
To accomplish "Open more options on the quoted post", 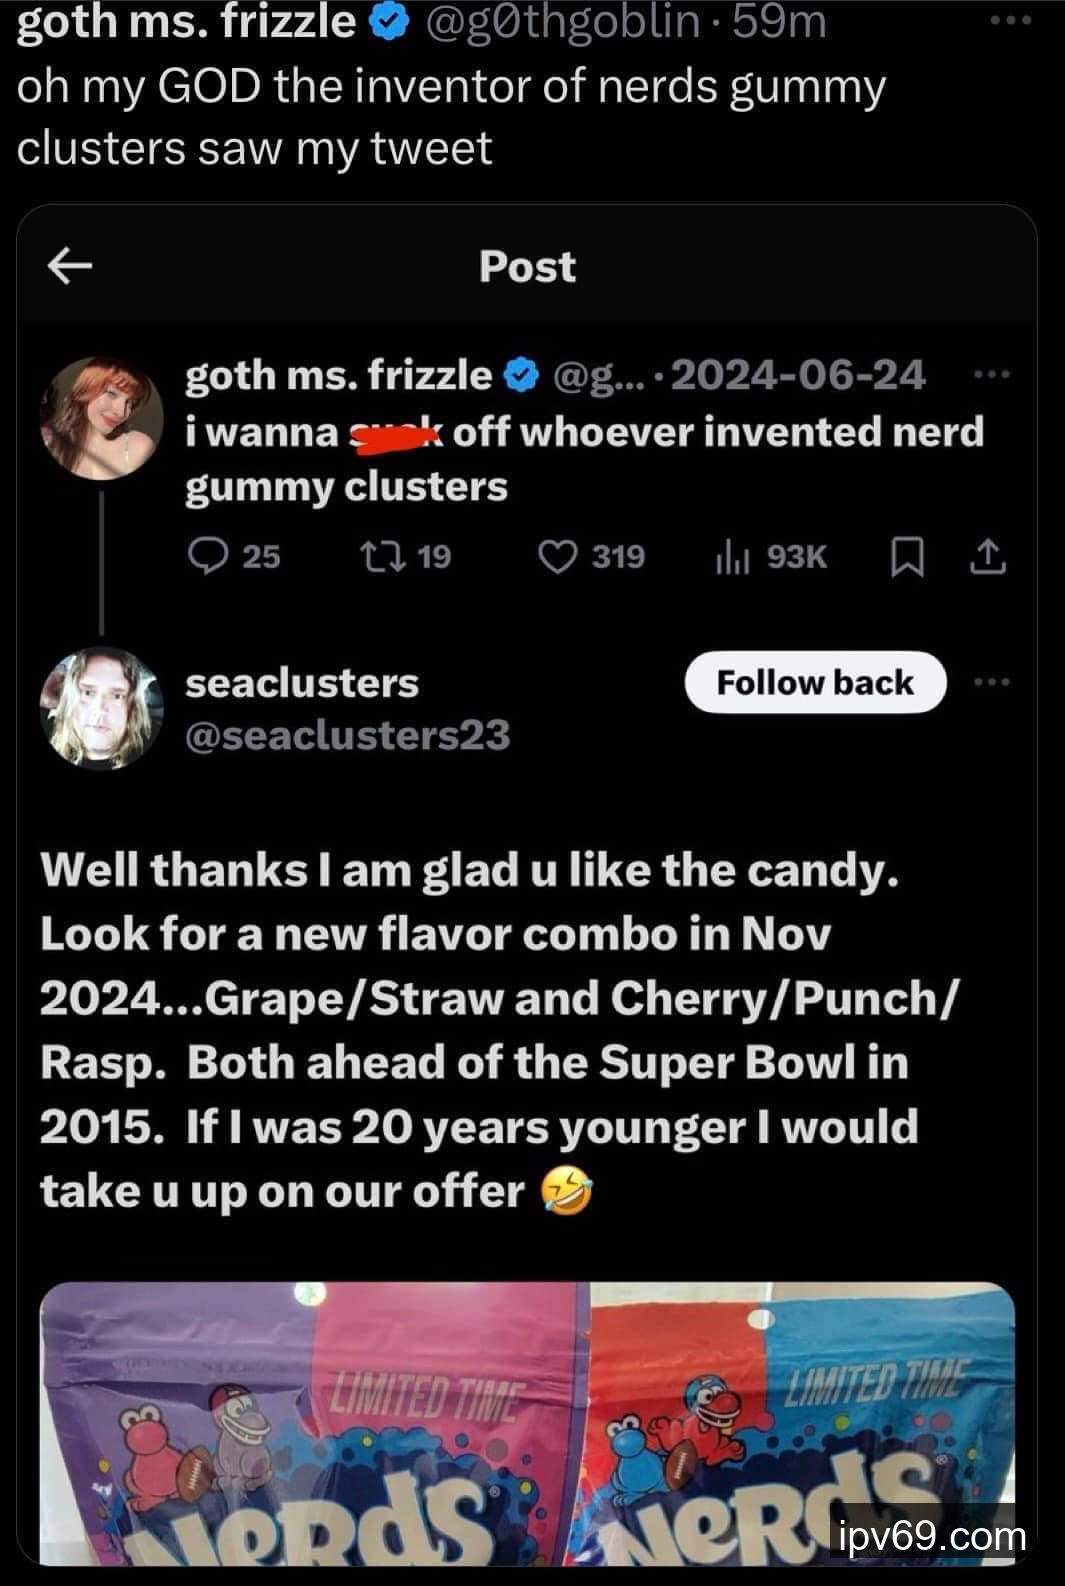I will click(992, 375).
